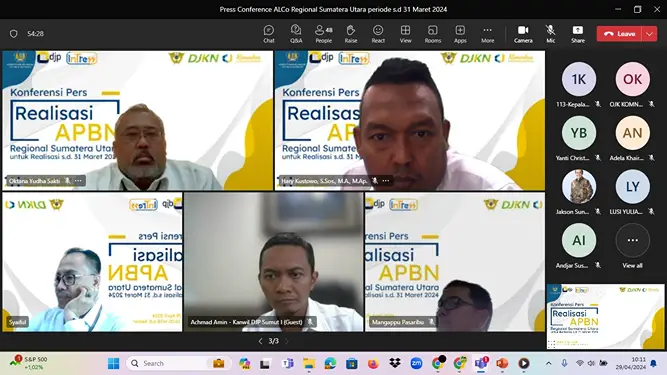The image size is (667, 375).
Task: Open the React emoji menu
Action: coord(378,34)
